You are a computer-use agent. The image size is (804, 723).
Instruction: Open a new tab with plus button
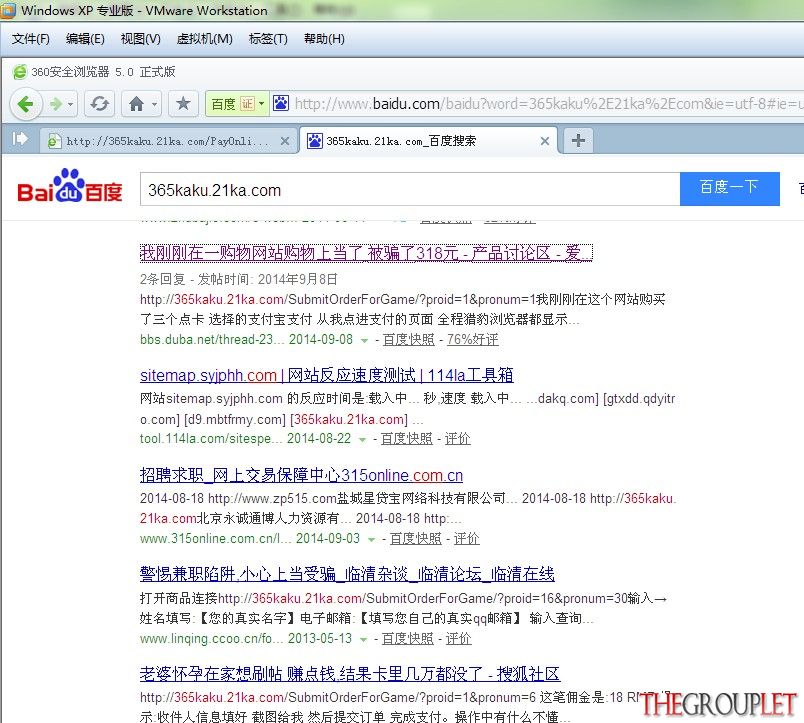click(x=578, y=140)
